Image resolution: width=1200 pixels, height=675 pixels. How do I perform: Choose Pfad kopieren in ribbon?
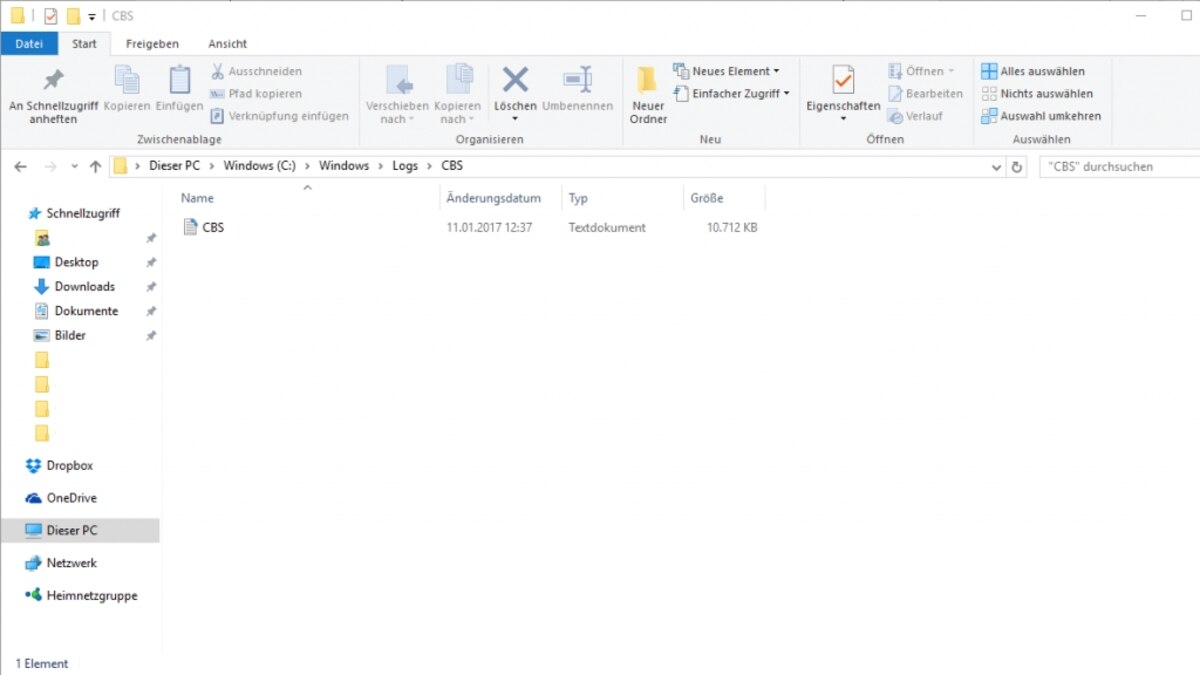[256, 93]
